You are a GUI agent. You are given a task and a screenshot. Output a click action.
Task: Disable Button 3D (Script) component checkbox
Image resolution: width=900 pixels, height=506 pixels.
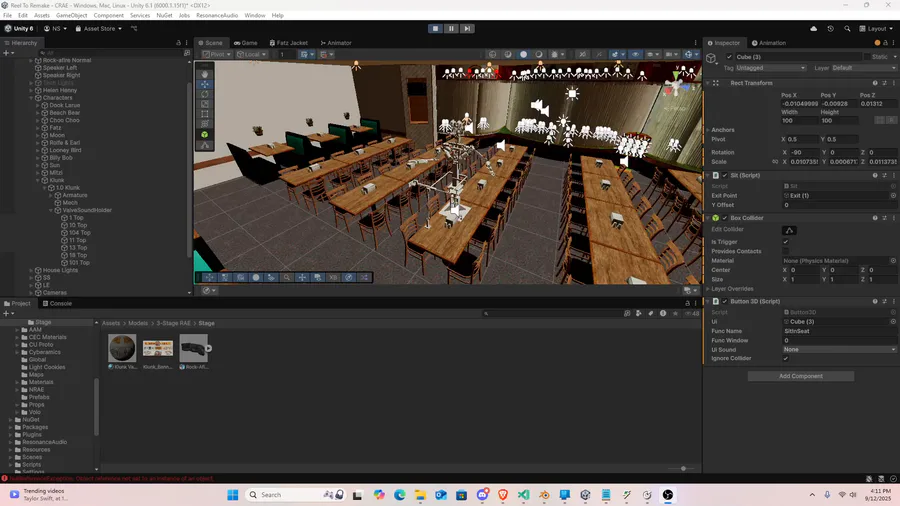tap(724, 301)
